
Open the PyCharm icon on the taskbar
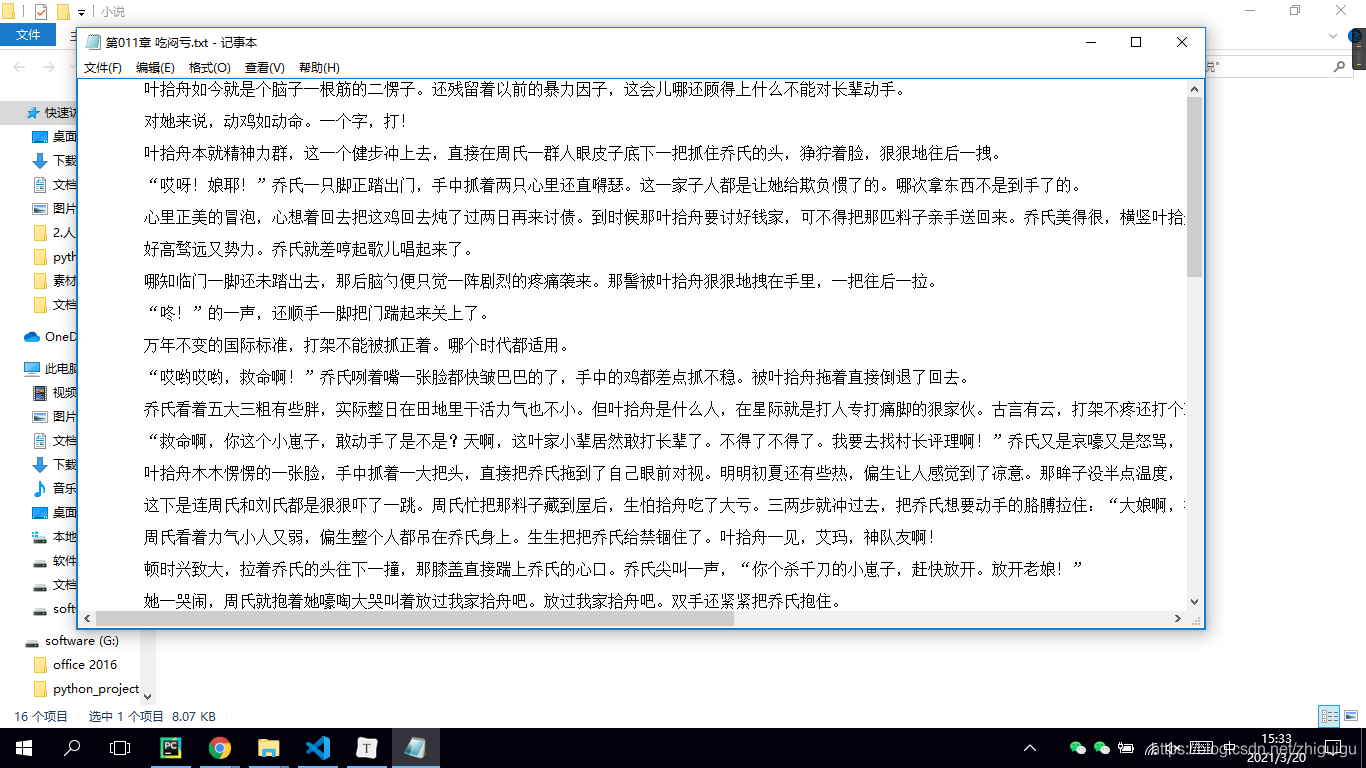point(171,747)
